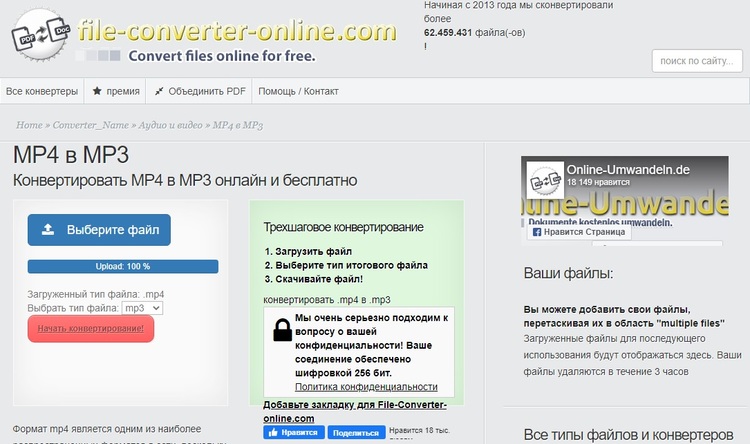
Task: Click the Facebook Нравится like button
Action: 294,433
